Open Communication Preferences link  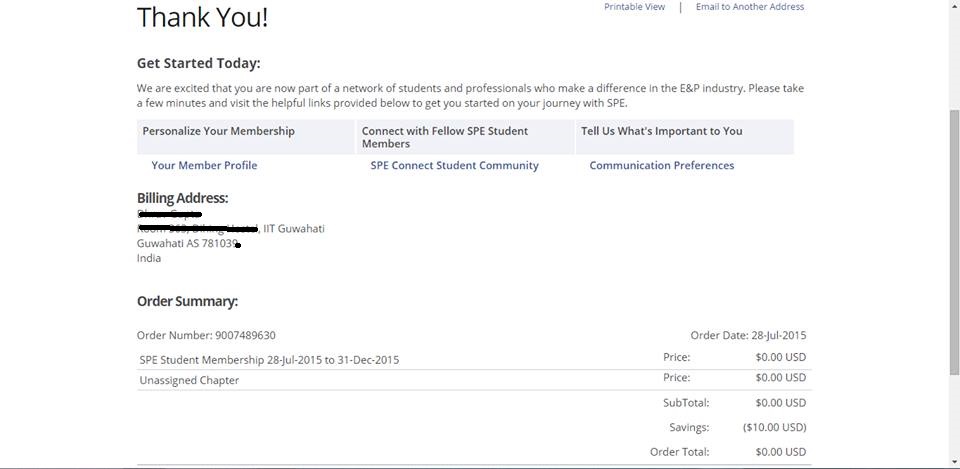[661, 166]
